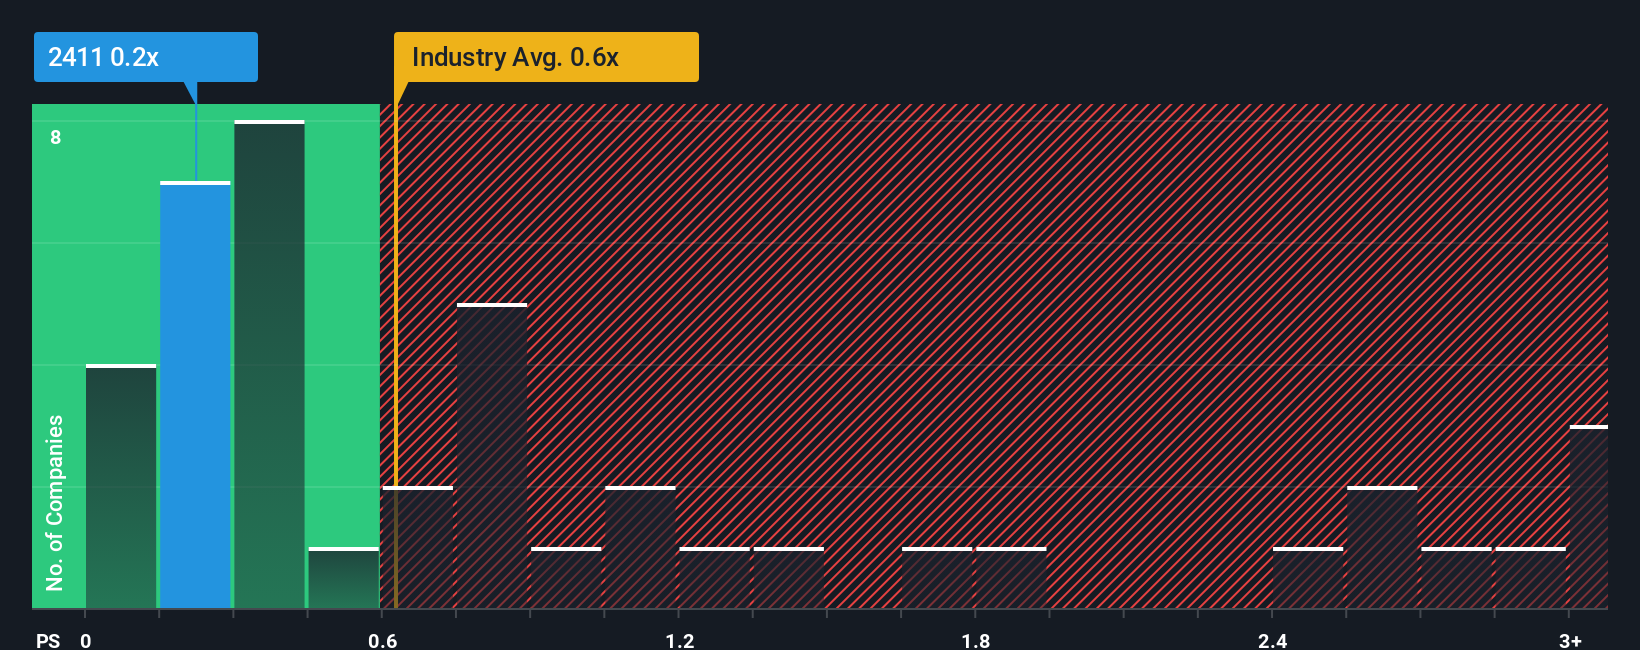This screenshot has width=1640, height=650.
Task: Click the bar just left of 1.2
Action: click(x=640, y=547)
